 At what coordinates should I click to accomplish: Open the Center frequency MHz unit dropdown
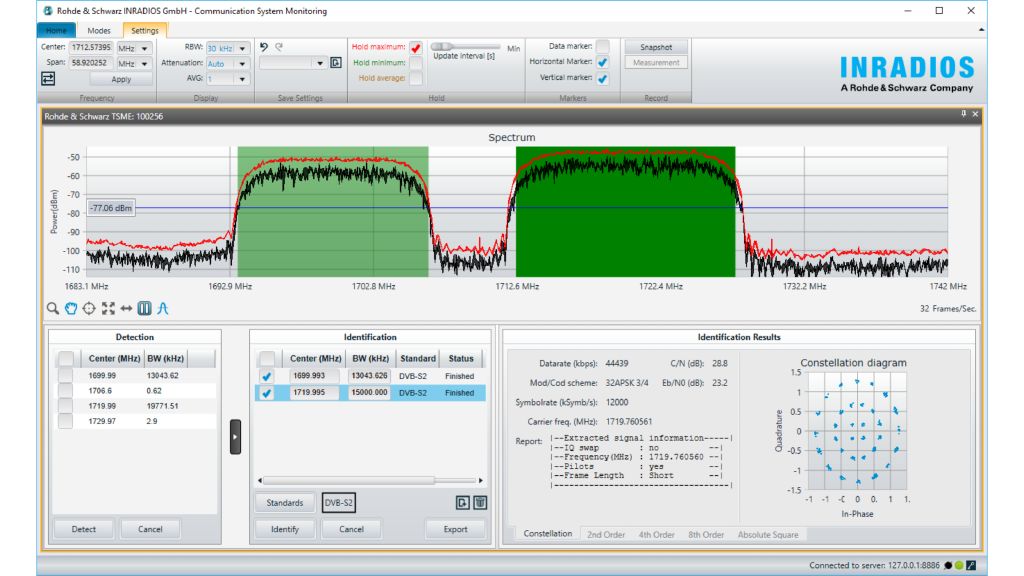pyautogui.click(x=145, y=48)
